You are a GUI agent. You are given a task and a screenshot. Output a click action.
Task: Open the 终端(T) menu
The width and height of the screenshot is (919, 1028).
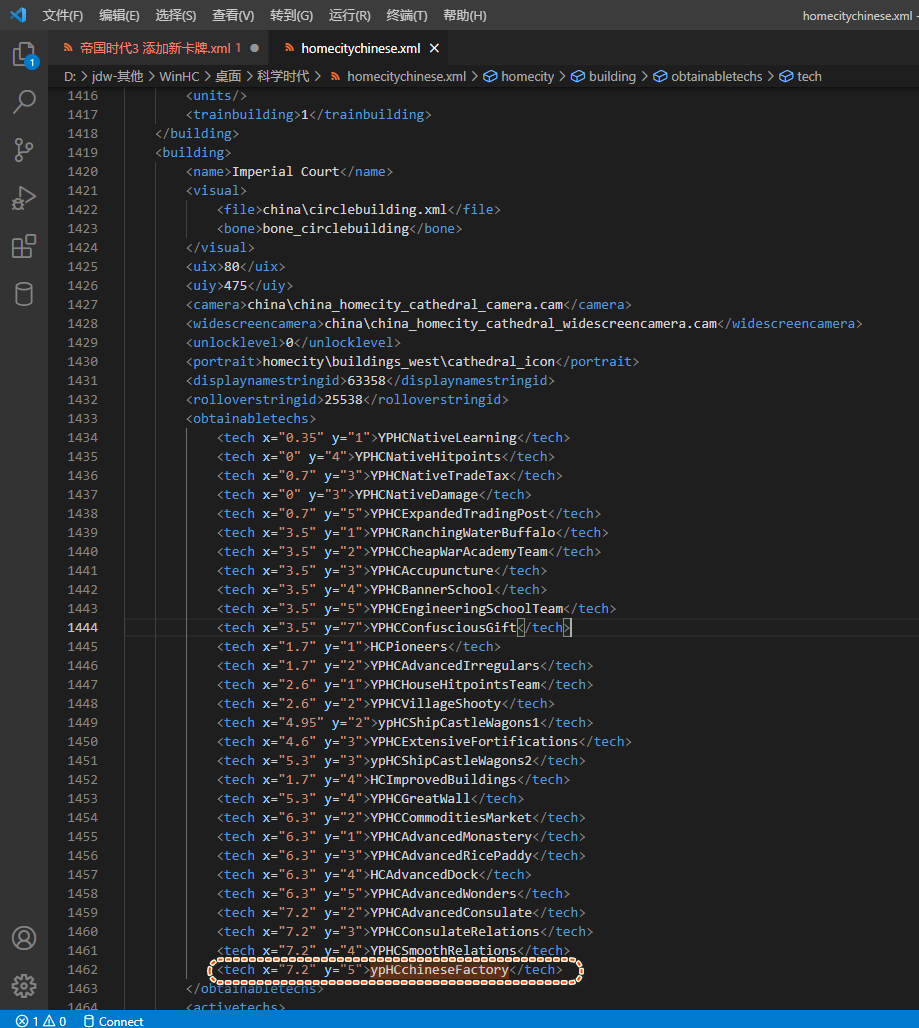[x=407, y=15]
